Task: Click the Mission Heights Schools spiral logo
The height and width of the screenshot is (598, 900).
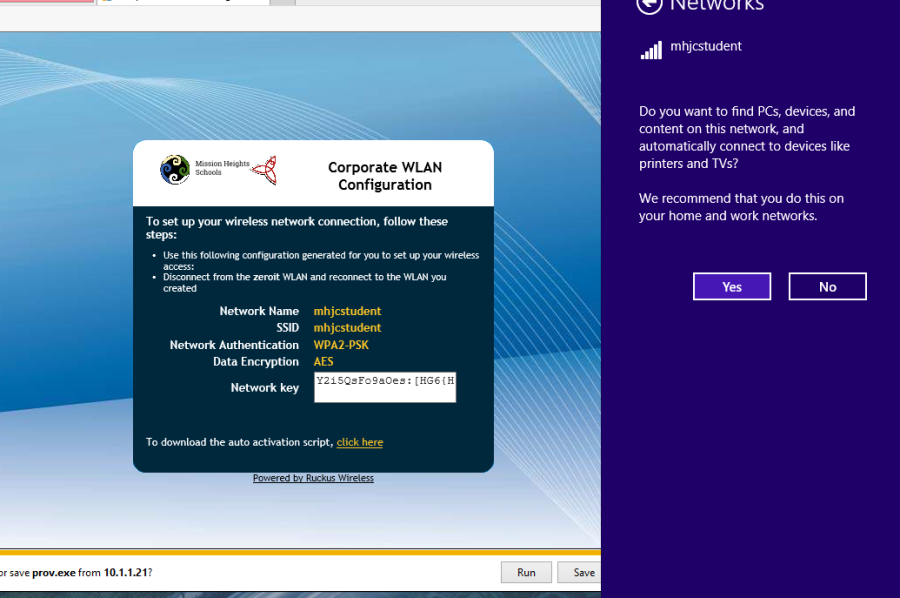Action: (x=175, y=170)
